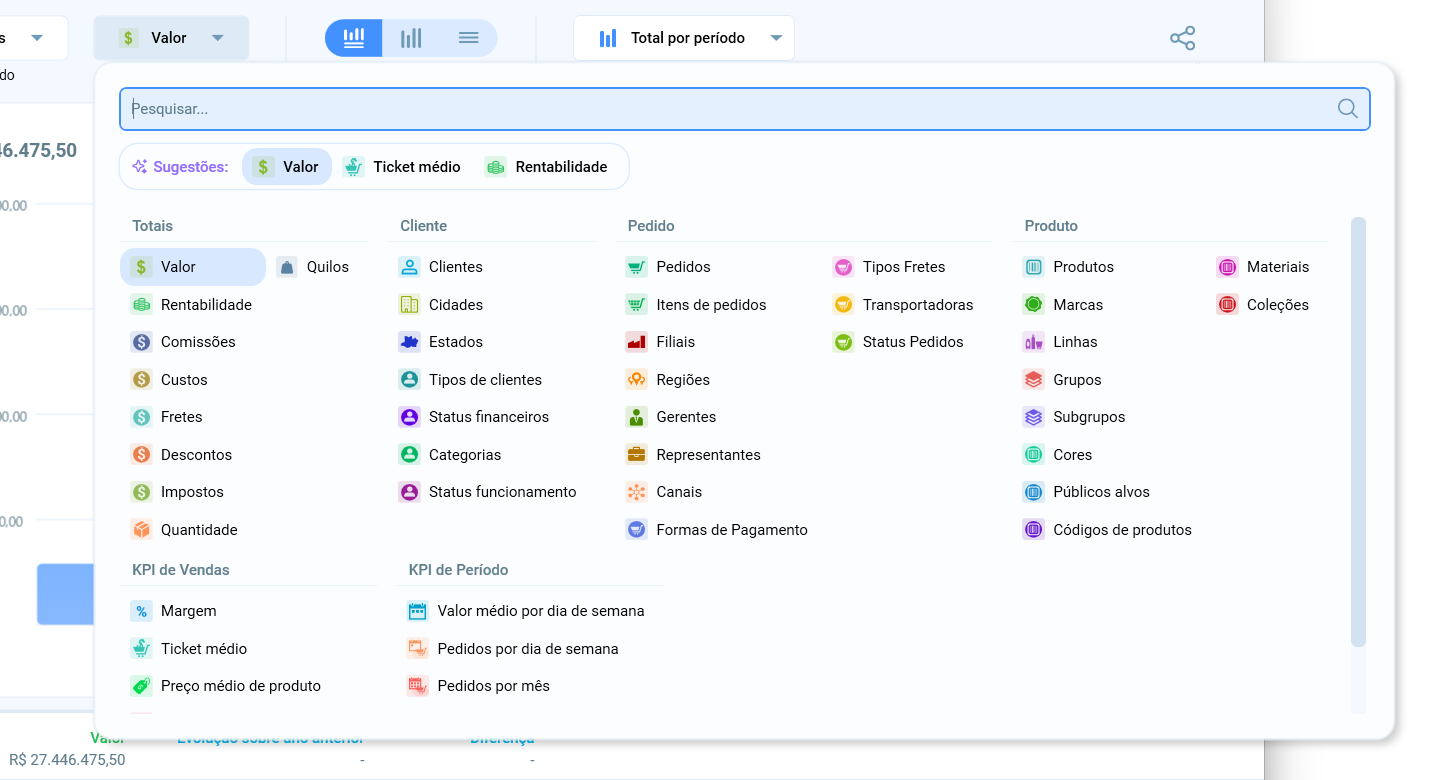The width and height of the screenshot is (1454, 780).
Task: Click the Gerentes person icon
Action: tap(636, 417)
